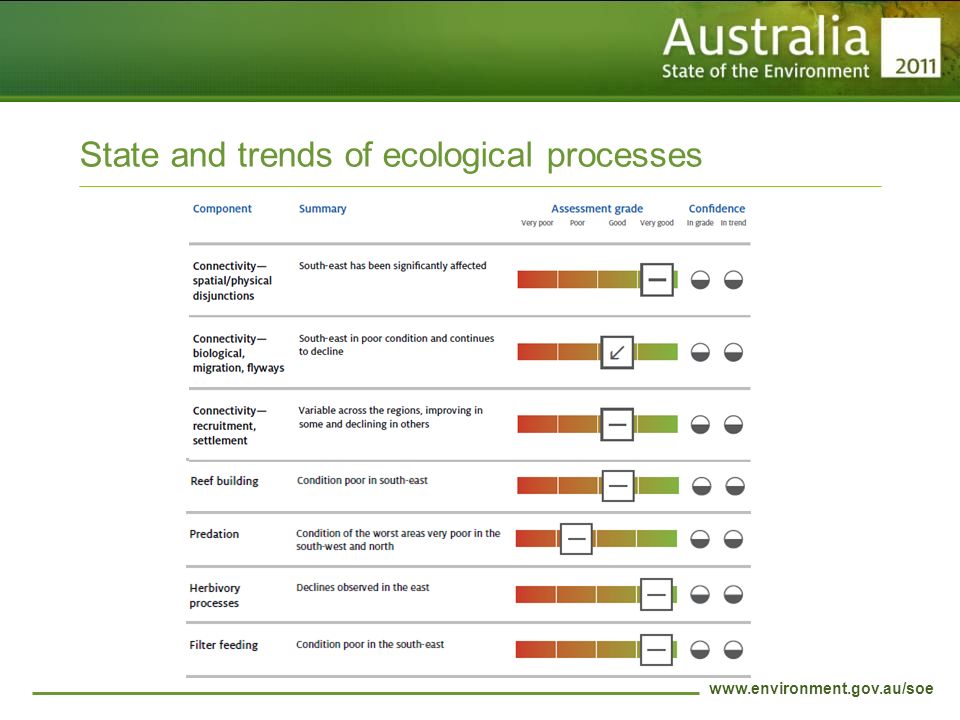Click the declining-arrow grade marker in the biological migration row
The height and width of the screenshot is (720, 960).
617,352
